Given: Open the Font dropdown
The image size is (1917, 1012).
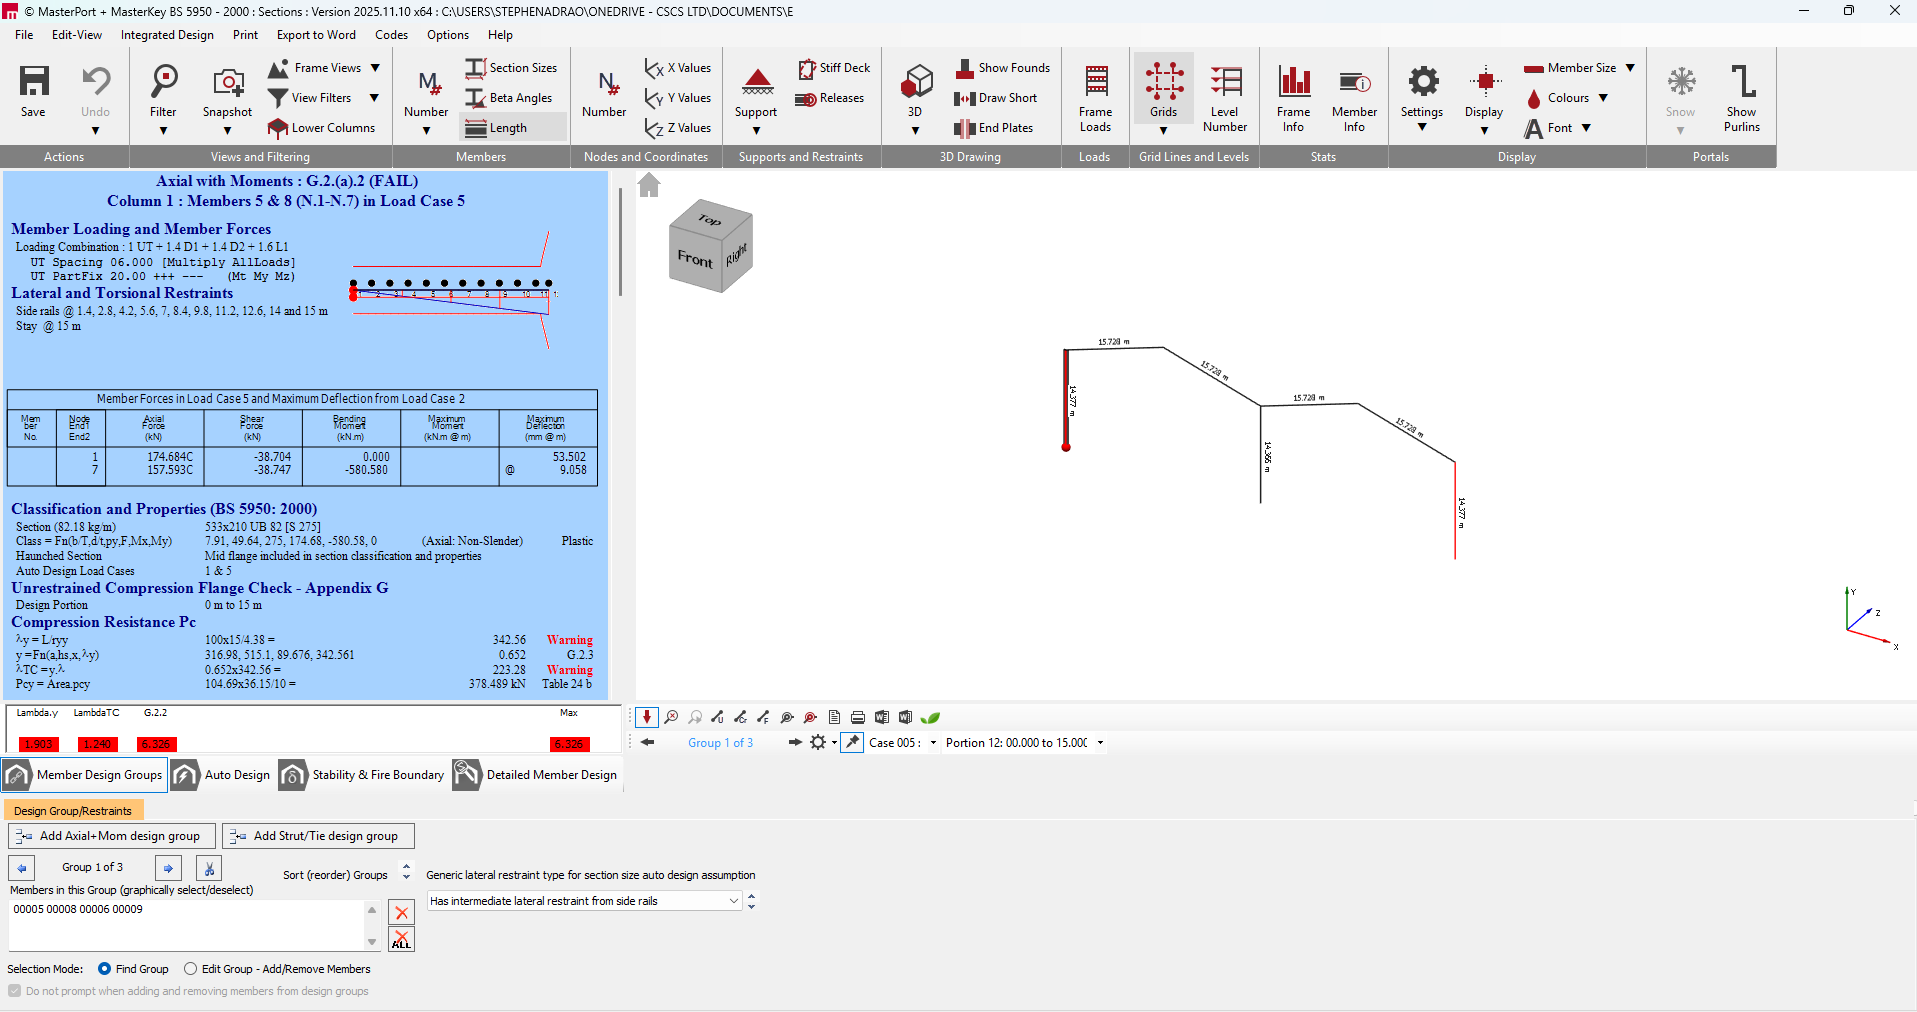Looking at the screenshot, I should click(1586, 128).
